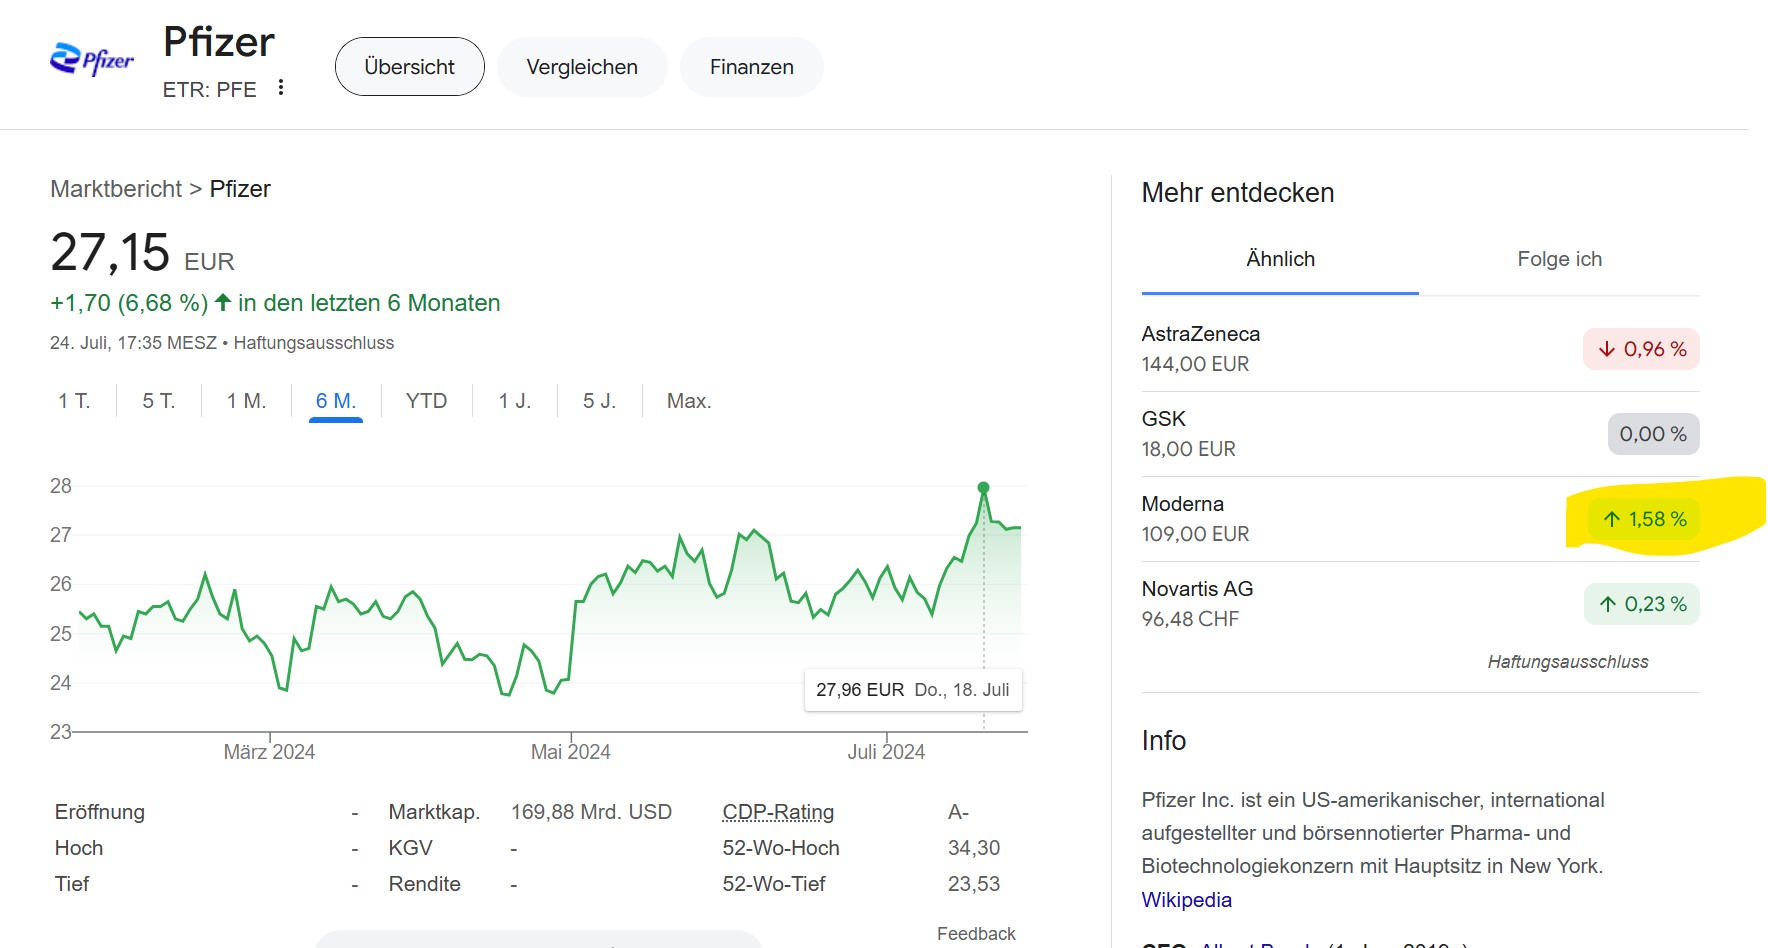
Task: Click the GSK 0,00 % change badge
Action: (1653, 434)
